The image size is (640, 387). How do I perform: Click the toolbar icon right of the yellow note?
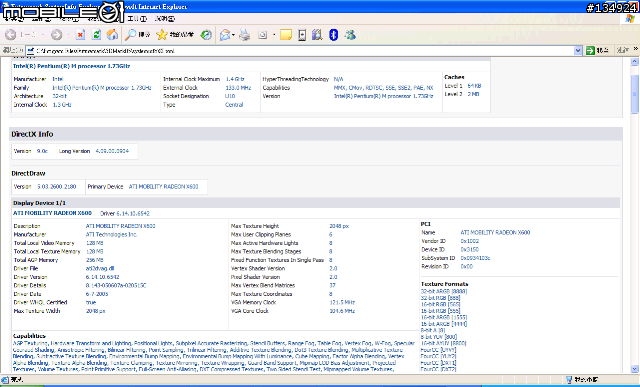302,35
